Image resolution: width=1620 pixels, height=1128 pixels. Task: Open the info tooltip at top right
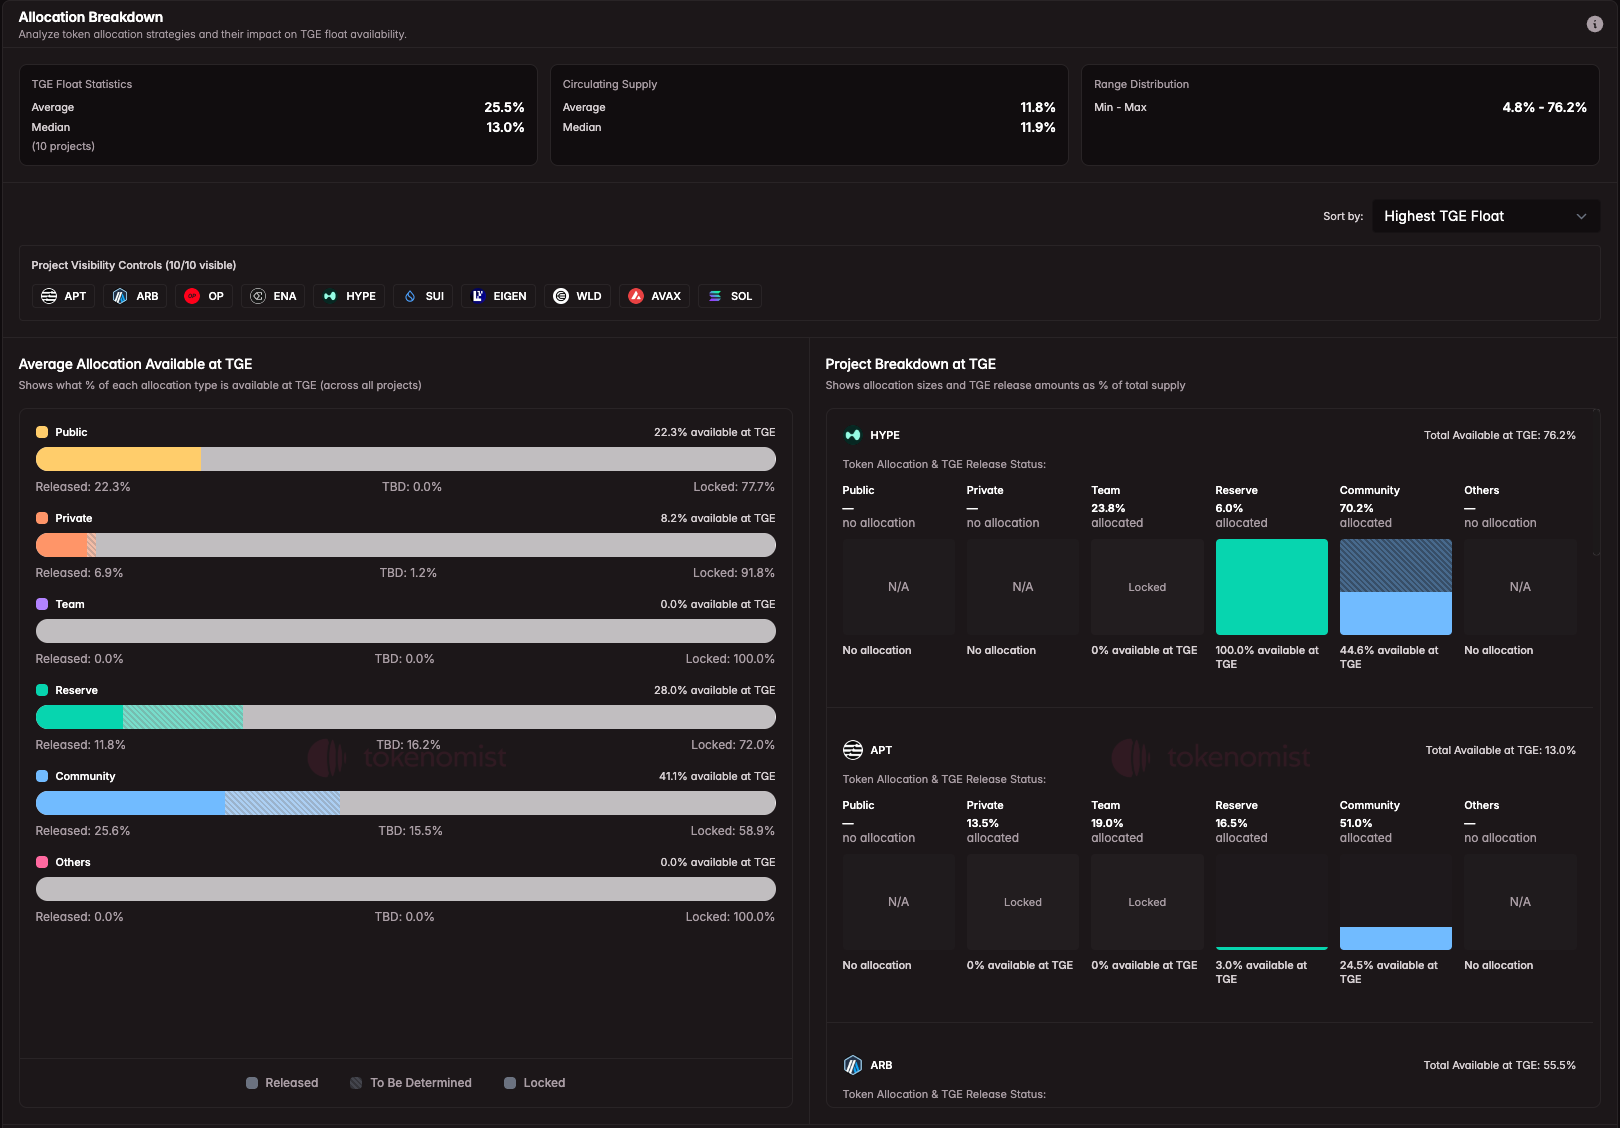click(1595, 23)
